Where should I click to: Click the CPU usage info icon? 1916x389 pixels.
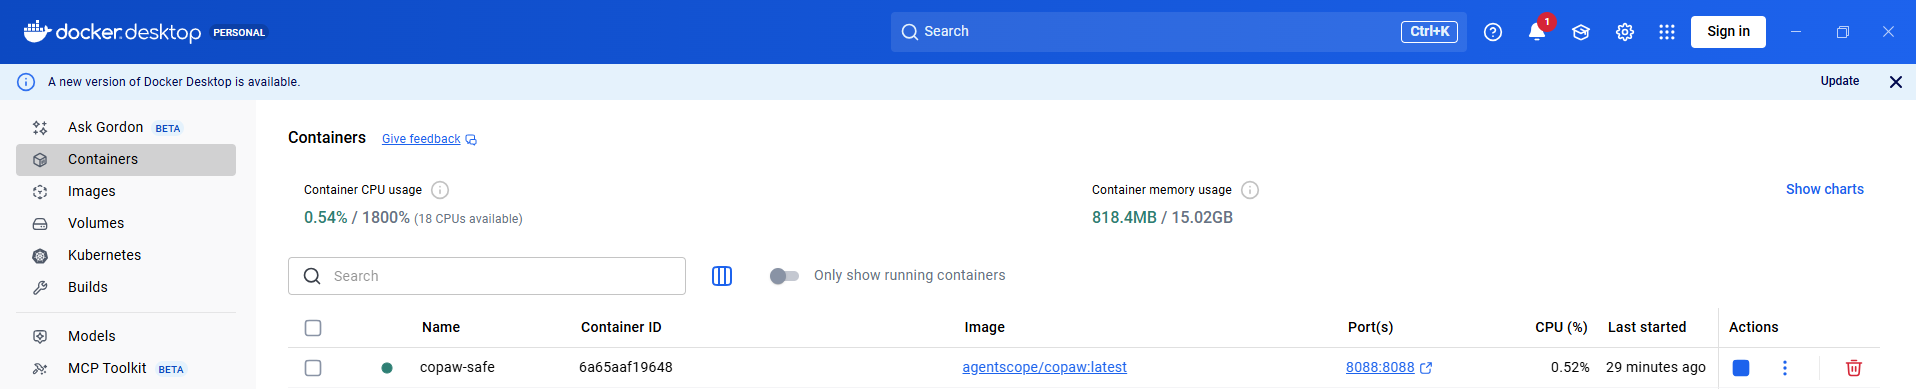[x=440, y=190]
